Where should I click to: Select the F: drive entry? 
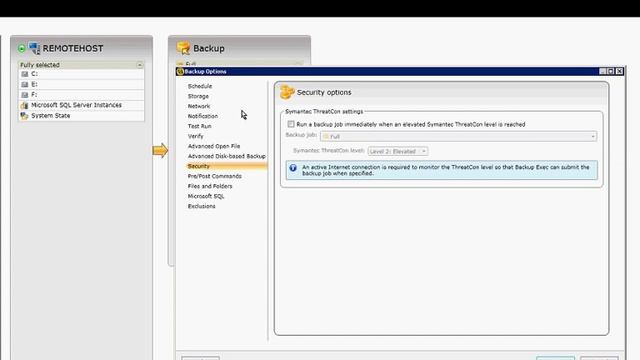coord(82,95)
